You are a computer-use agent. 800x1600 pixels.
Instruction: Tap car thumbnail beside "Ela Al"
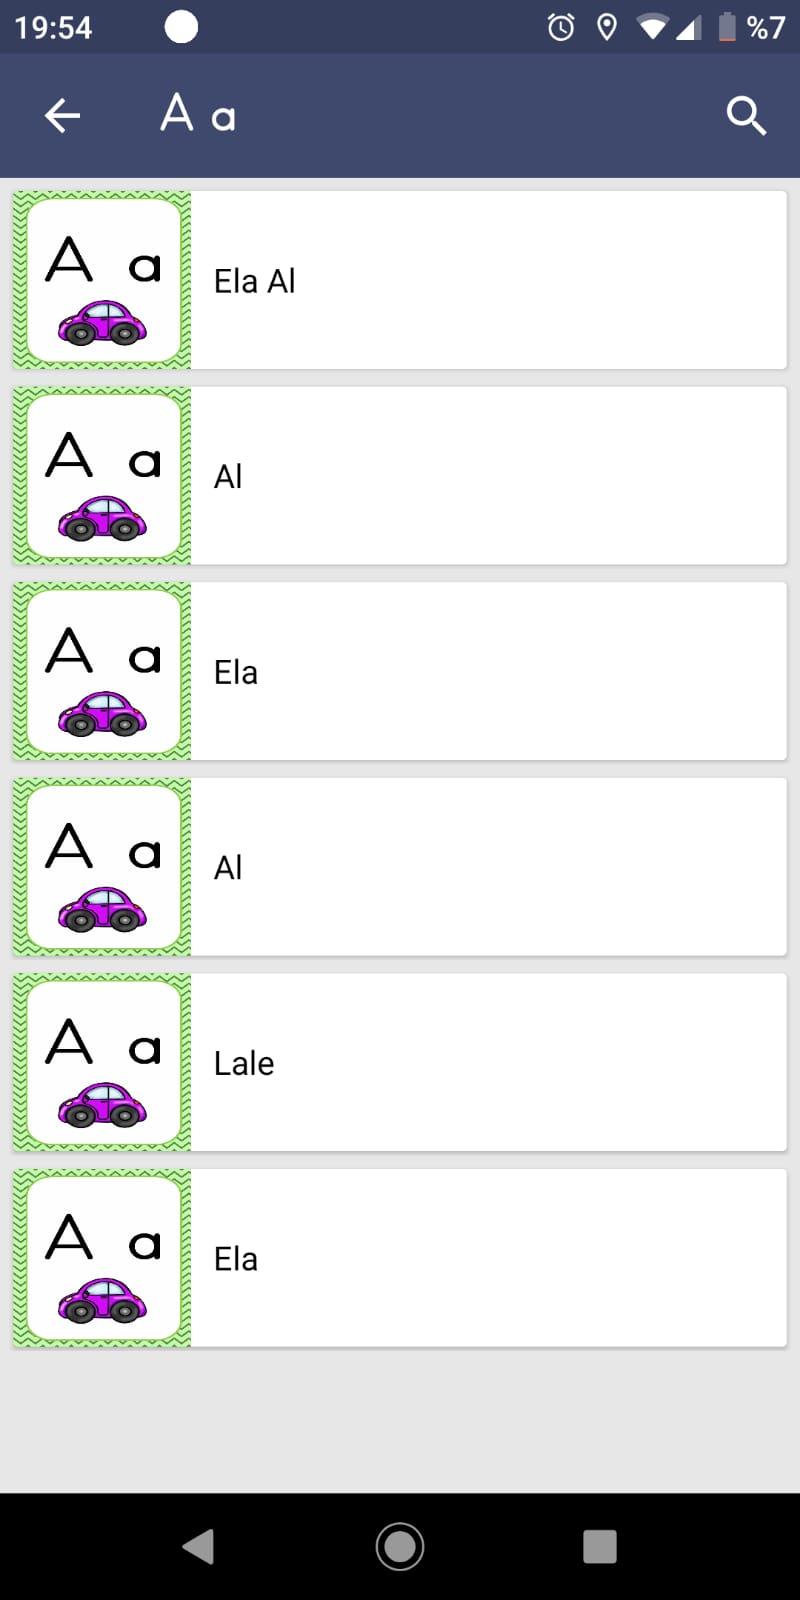coord(102,280)
